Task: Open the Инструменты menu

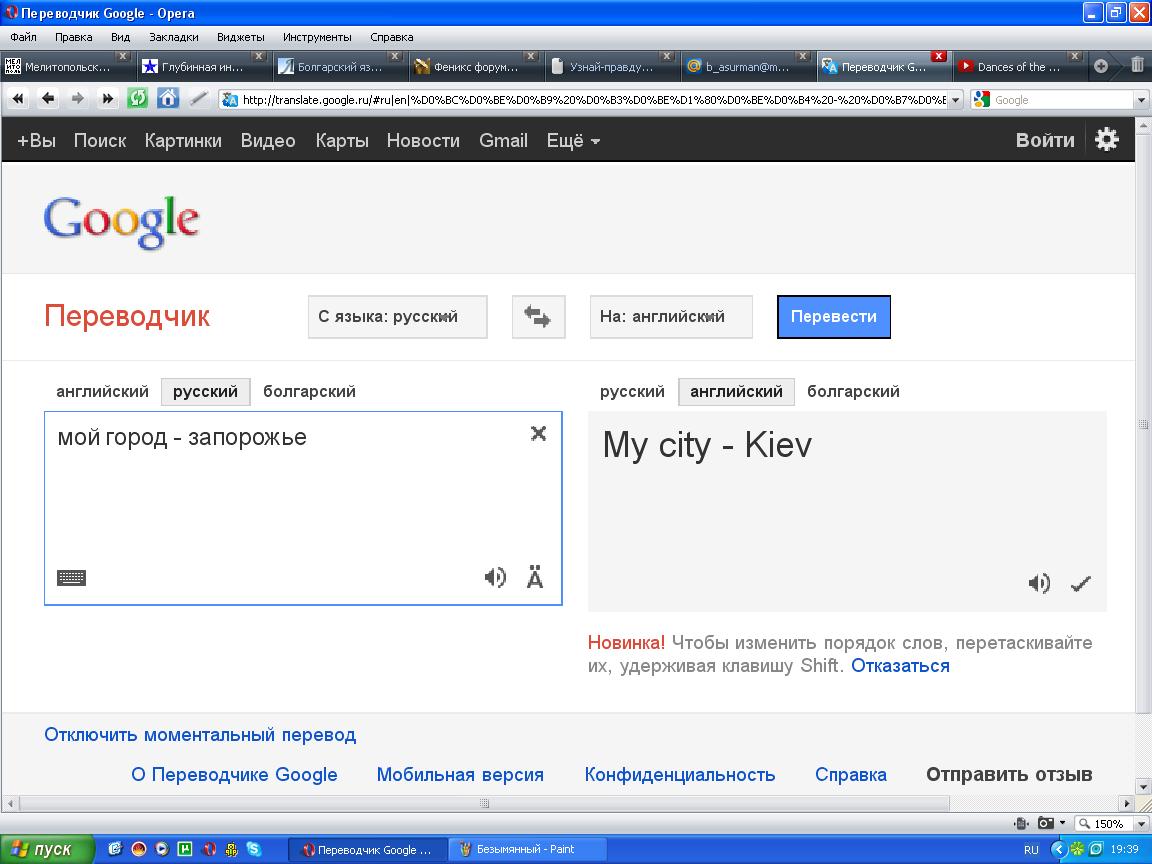Action: pos(317,37)
